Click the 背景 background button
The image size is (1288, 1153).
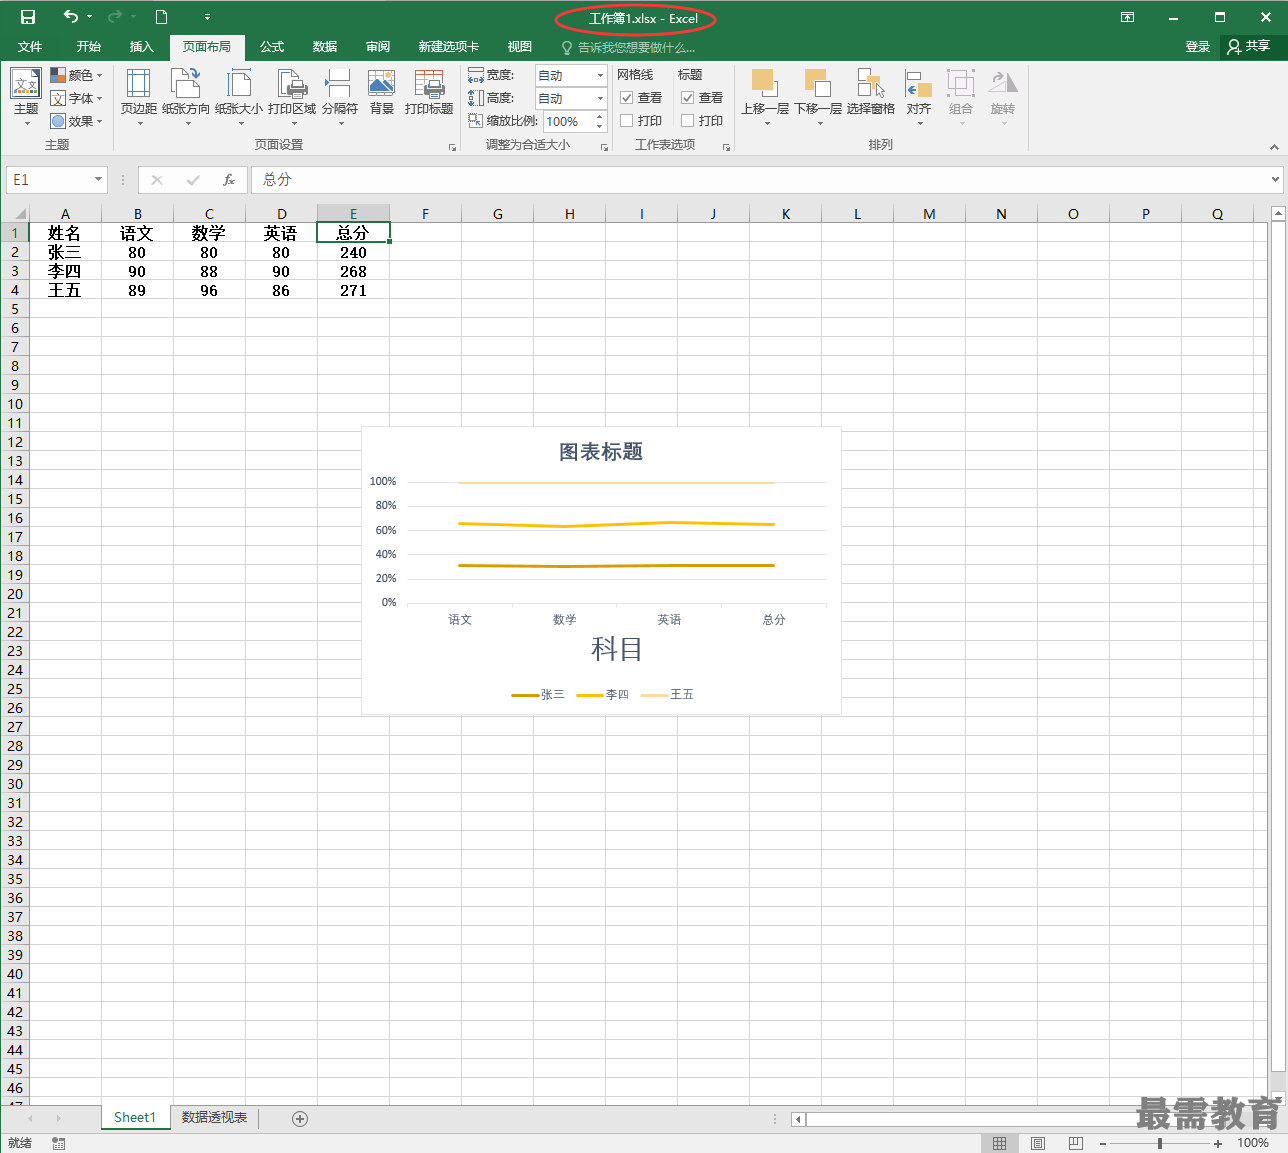coord(382,92)
